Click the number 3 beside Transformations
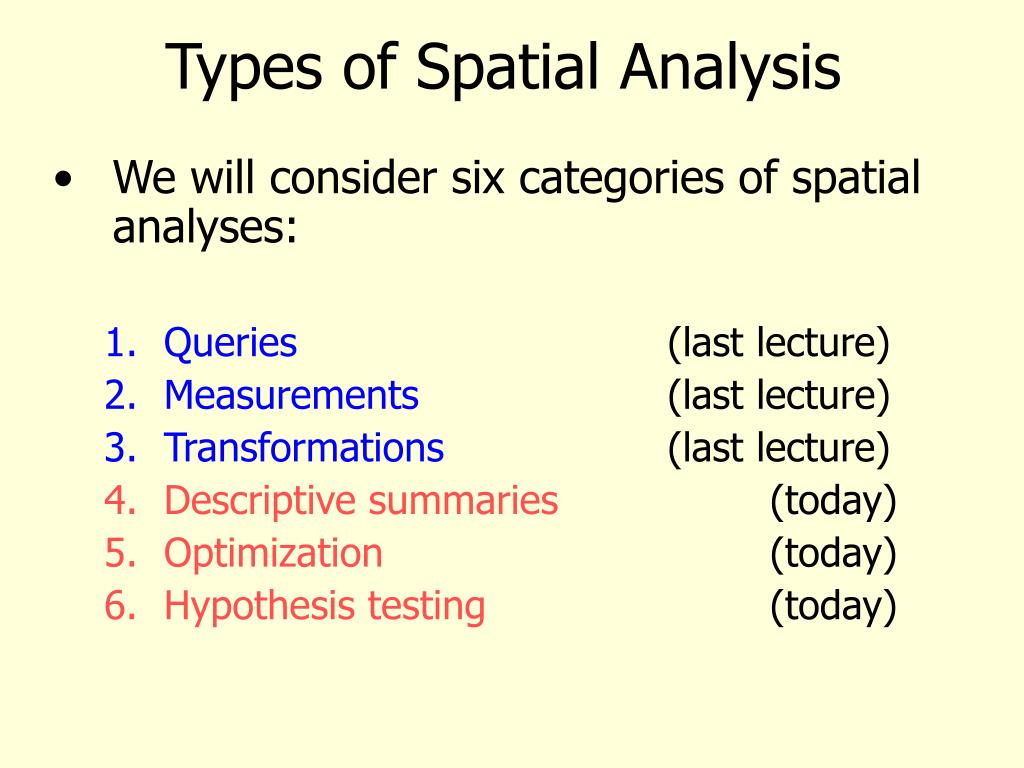Viewport: 1024px width, 768px height. point(120,448)
